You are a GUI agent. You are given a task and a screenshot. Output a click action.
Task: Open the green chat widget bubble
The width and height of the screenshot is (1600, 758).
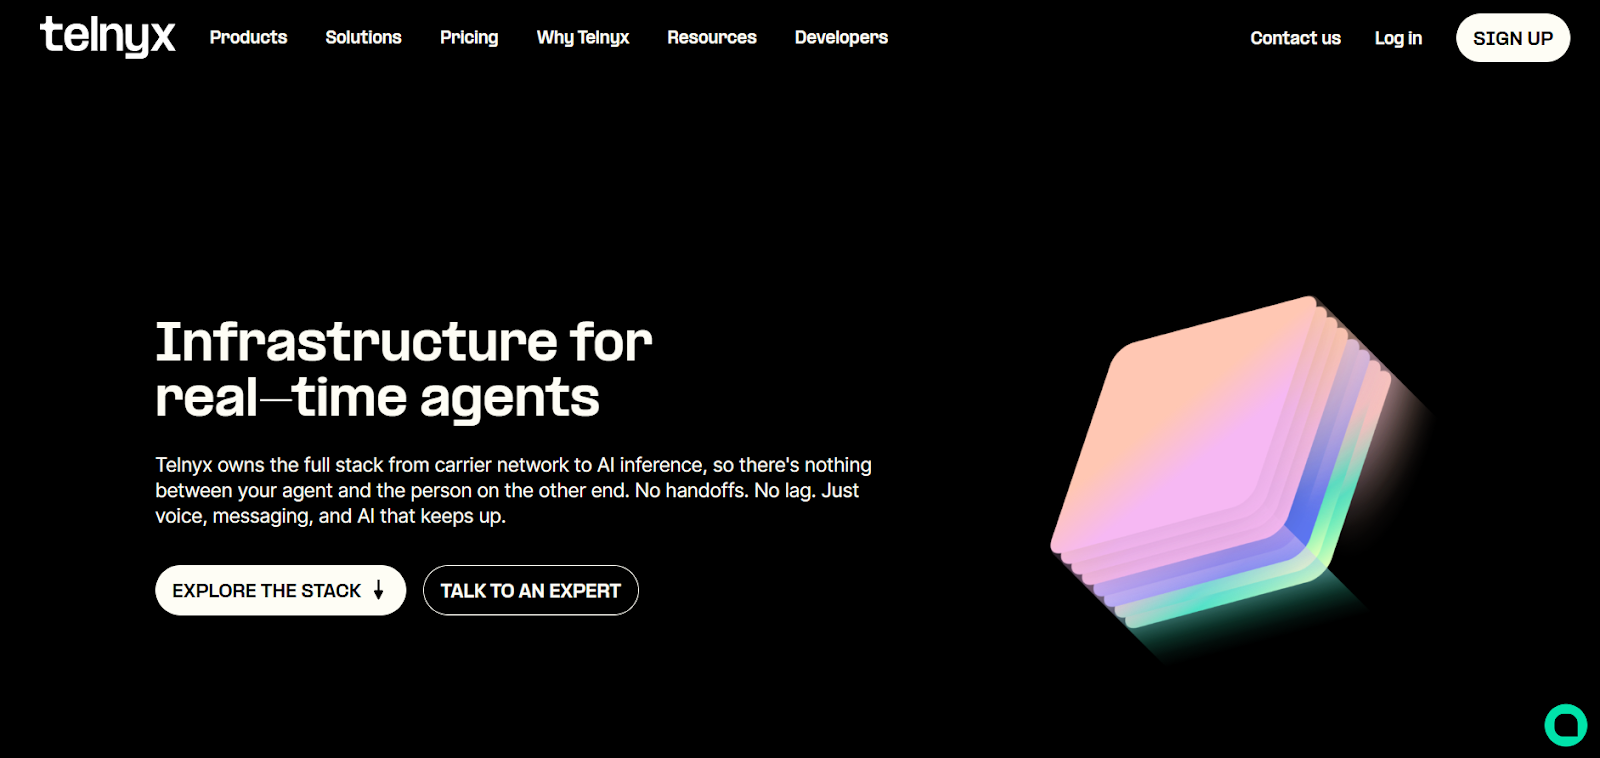1565,725
